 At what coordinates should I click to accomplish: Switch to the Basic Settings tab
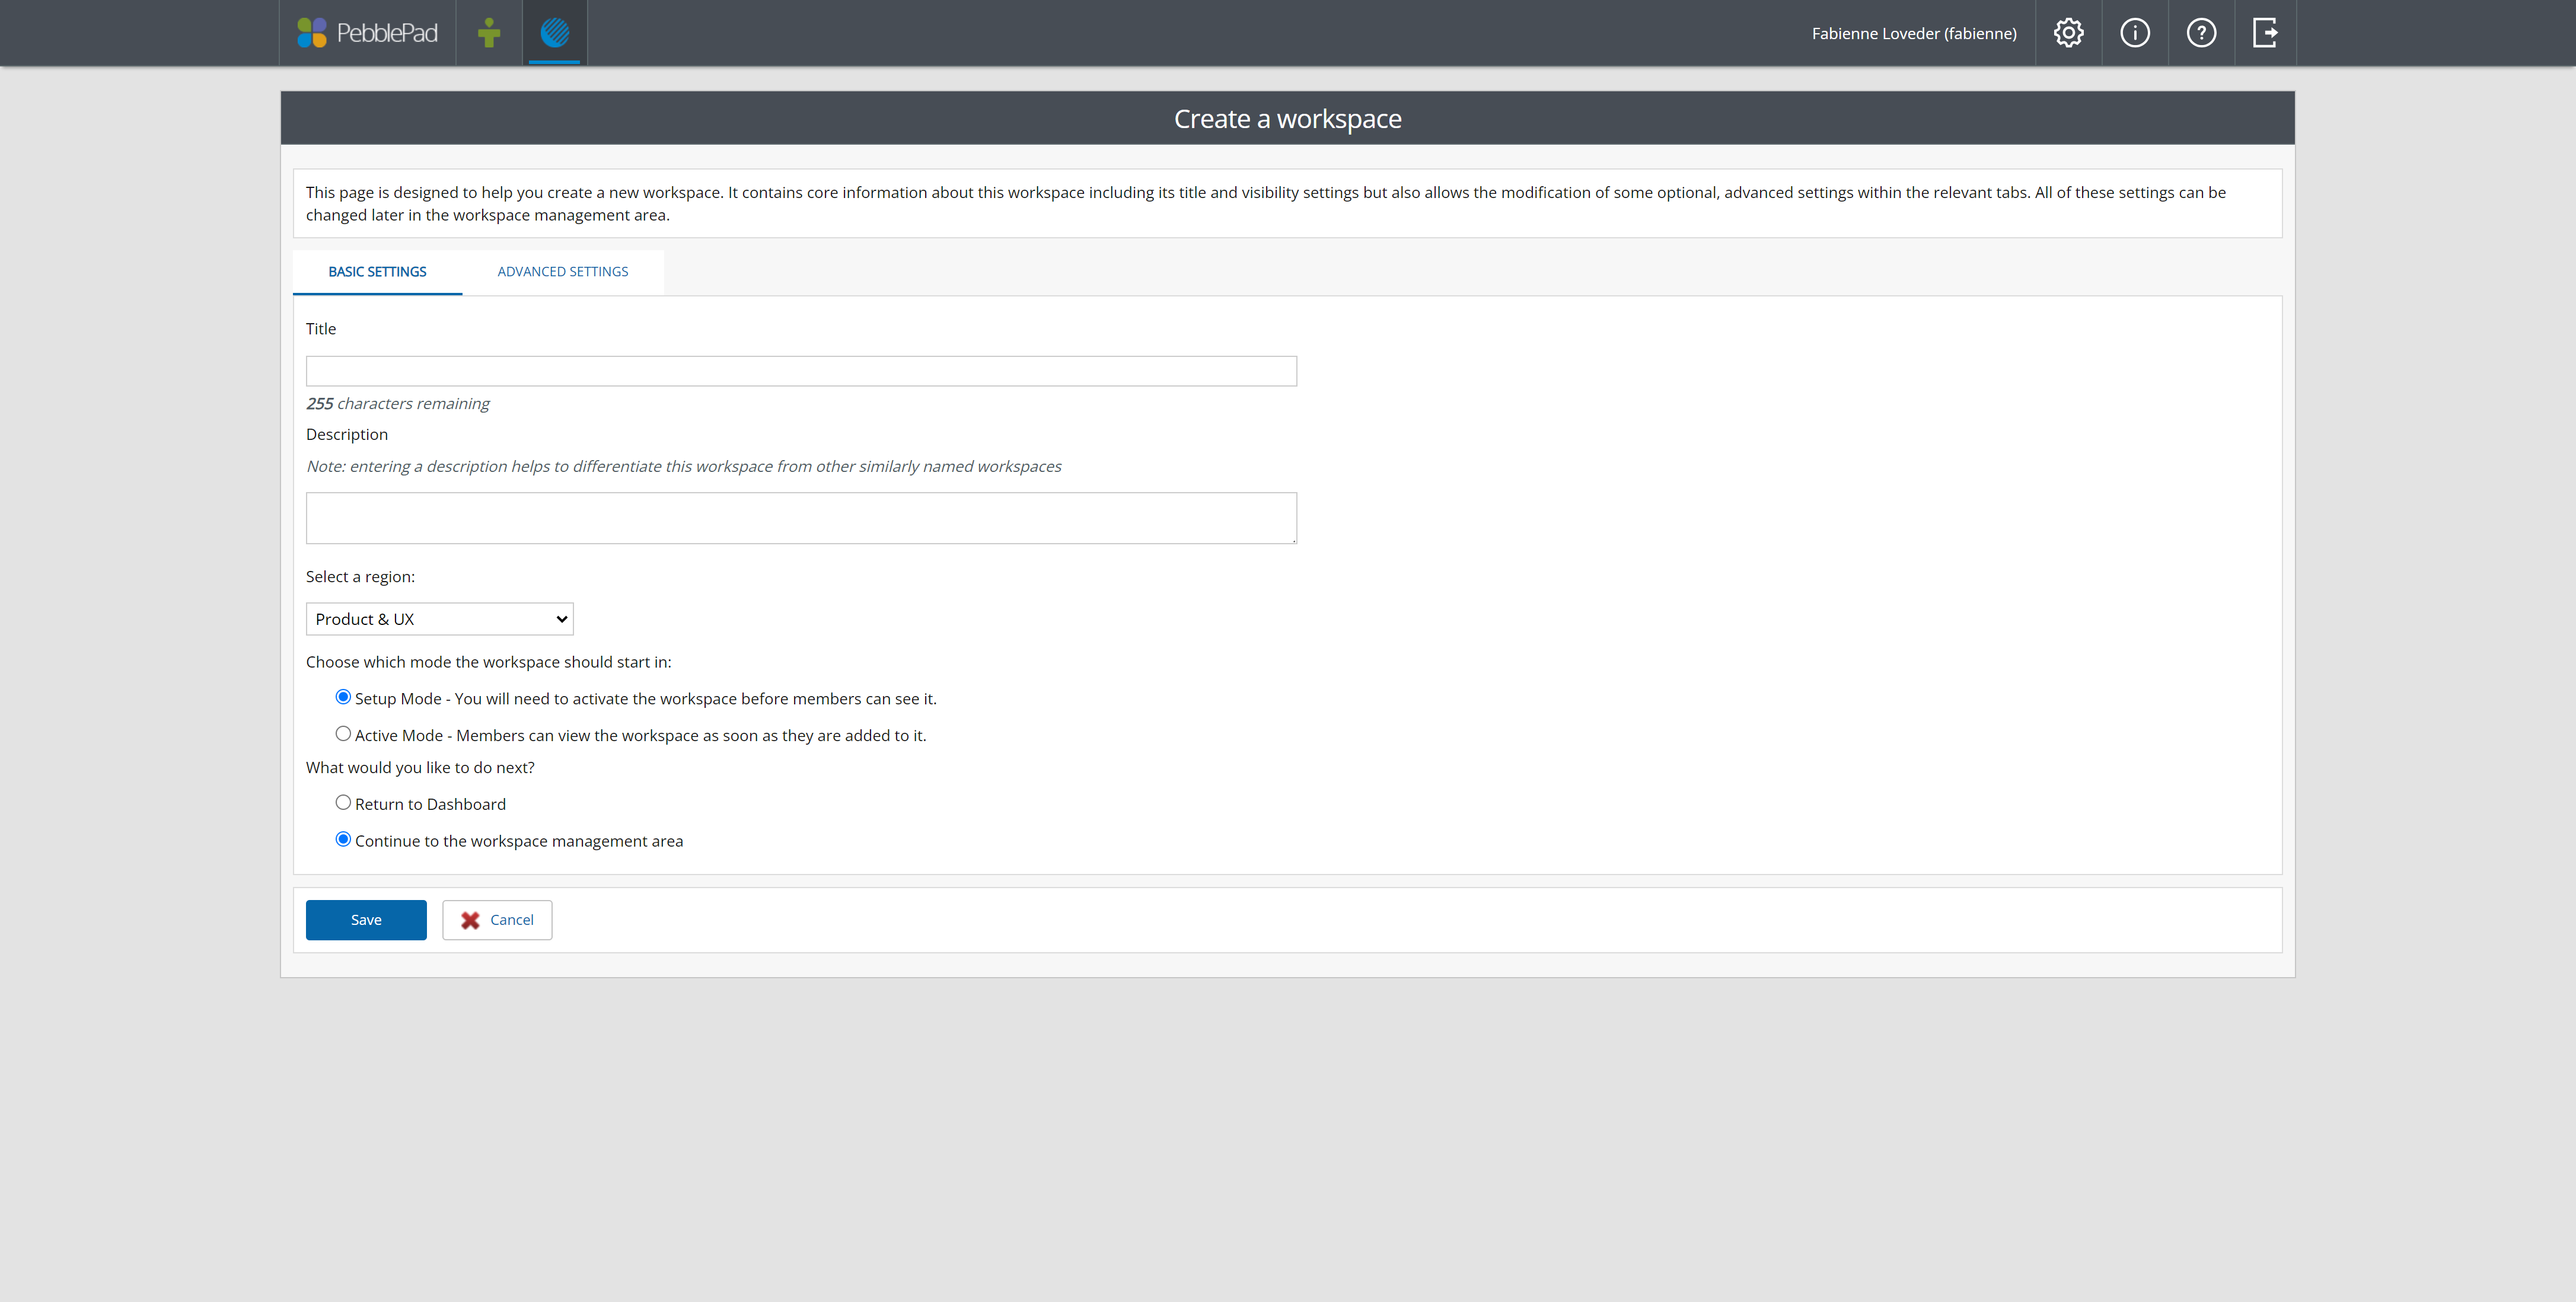point(377,272)
